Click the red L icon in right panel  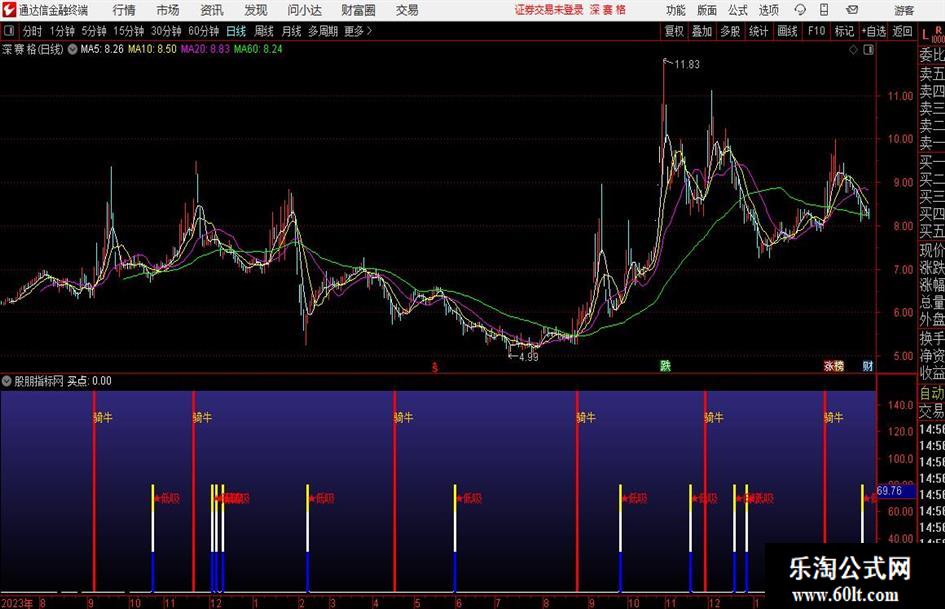pos(925,35)
